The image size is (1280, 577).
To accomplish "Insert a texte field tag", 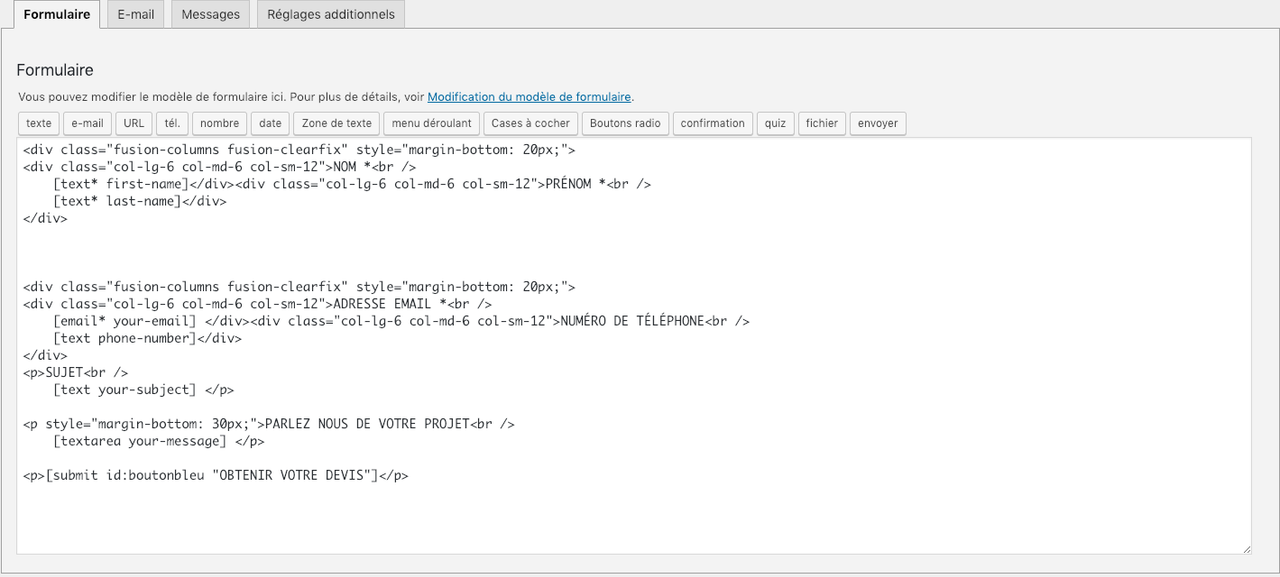I will [x=39, y=123].
